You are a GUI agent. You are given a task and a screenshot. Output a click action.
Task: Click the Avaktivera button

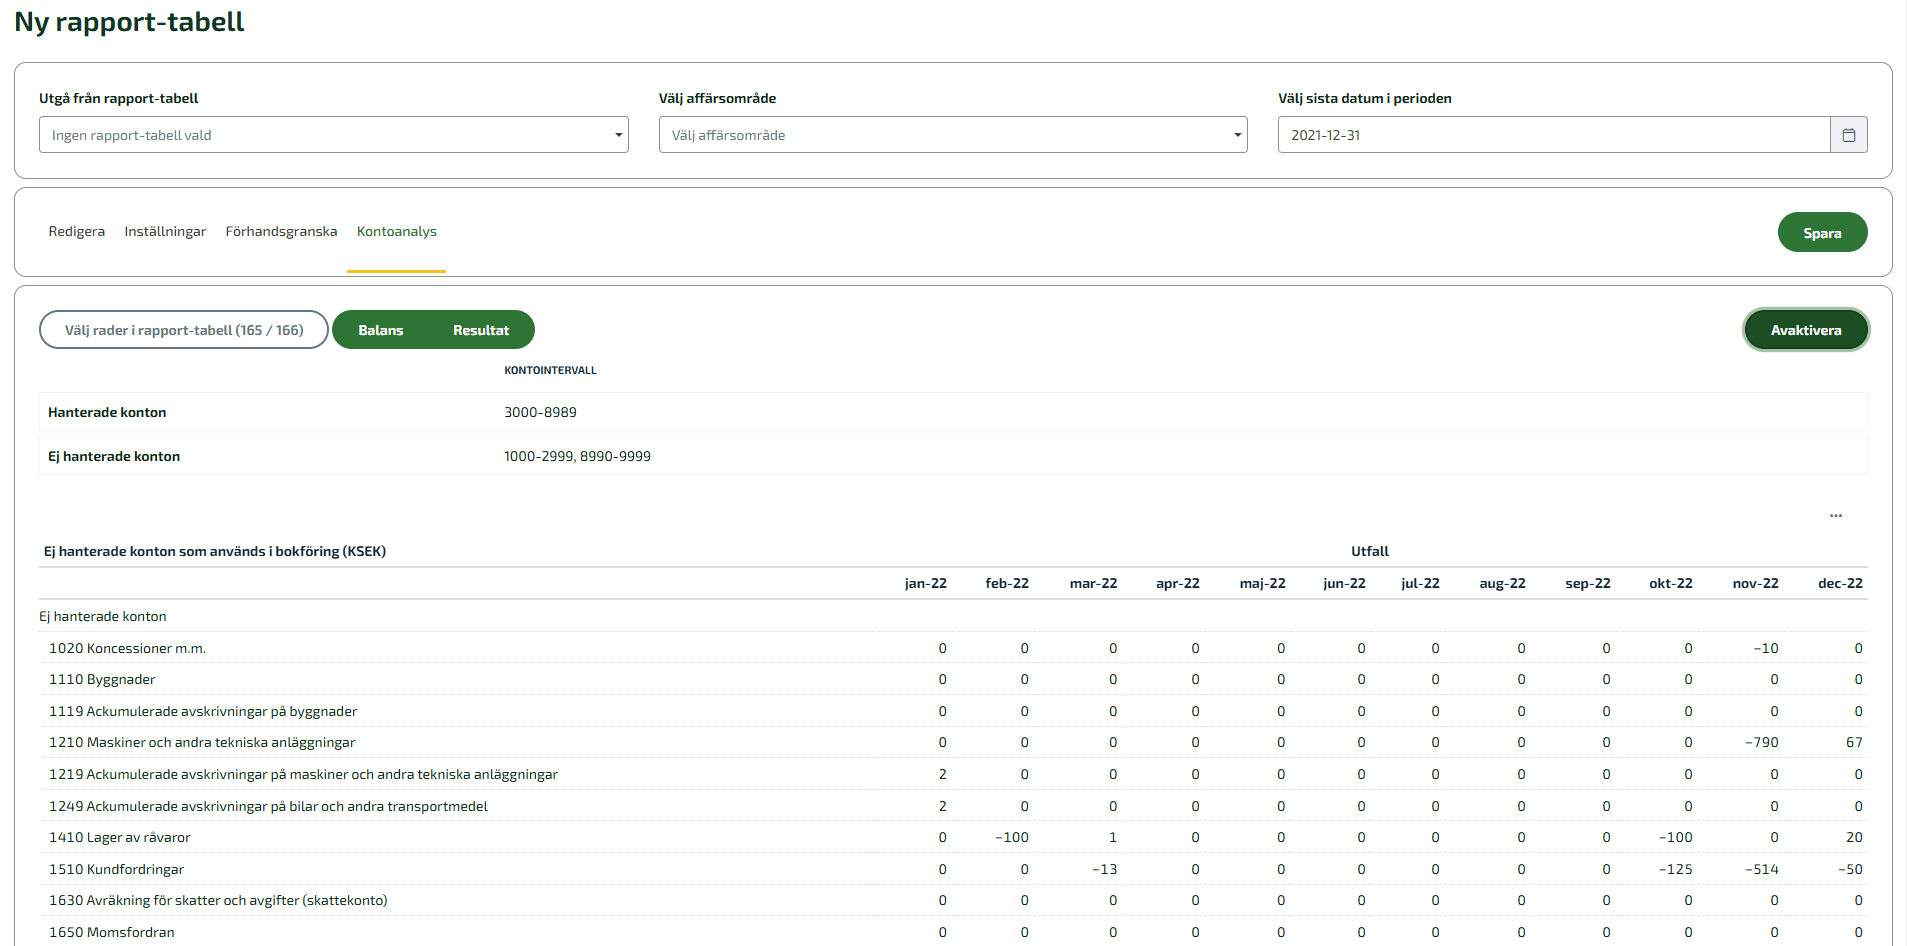coord(1806,330)
